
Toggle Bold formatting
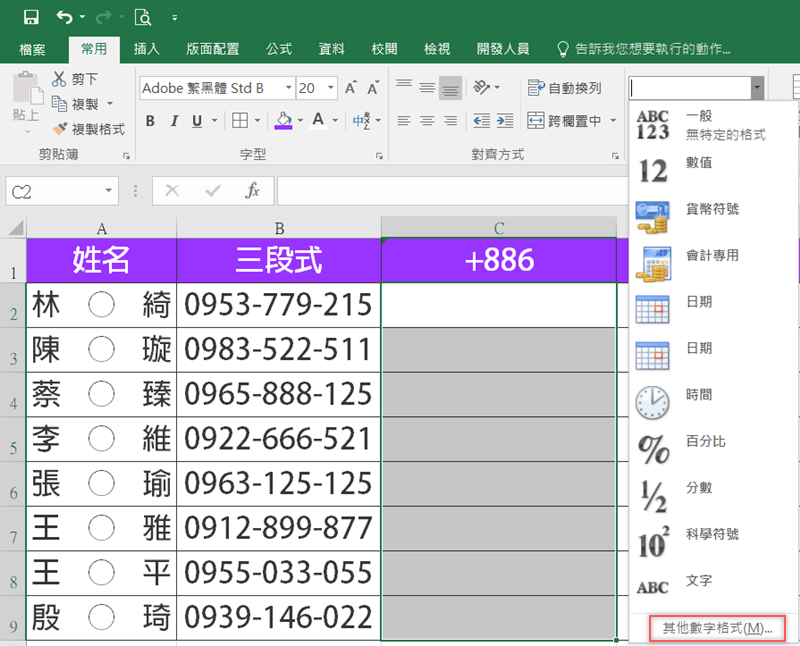150,121
